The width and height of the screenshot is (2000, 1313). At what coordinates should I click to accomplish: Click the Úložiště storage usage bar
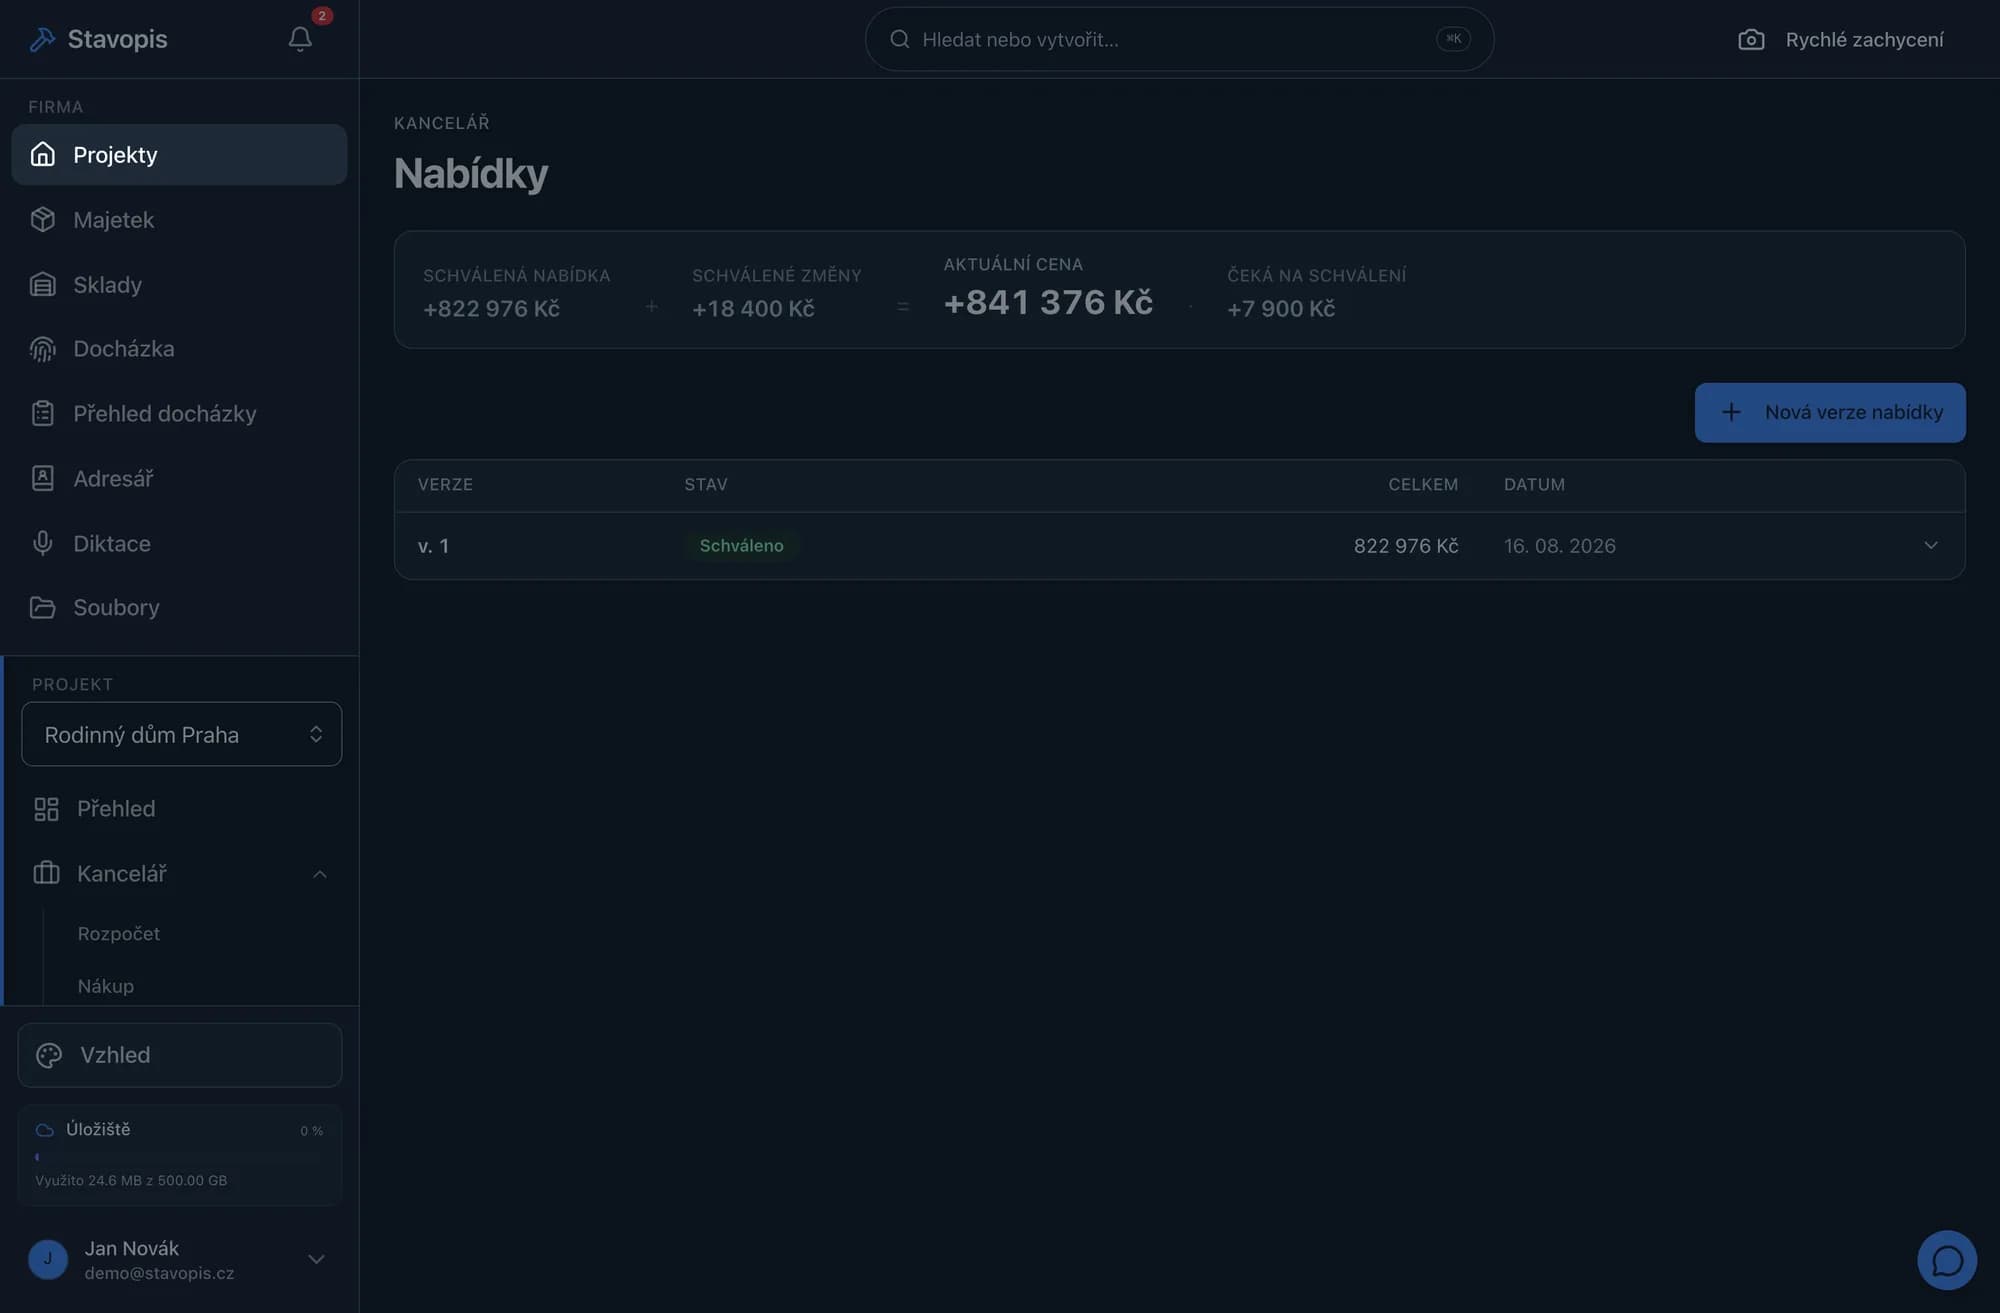point(179,1157)
